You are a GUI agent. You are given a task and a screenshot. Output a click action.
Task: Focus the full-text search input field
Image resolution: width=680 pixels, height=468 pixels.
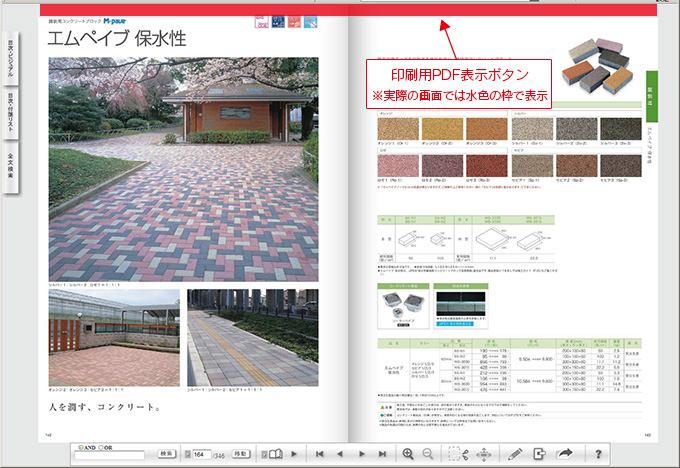(x=109, y=455)
